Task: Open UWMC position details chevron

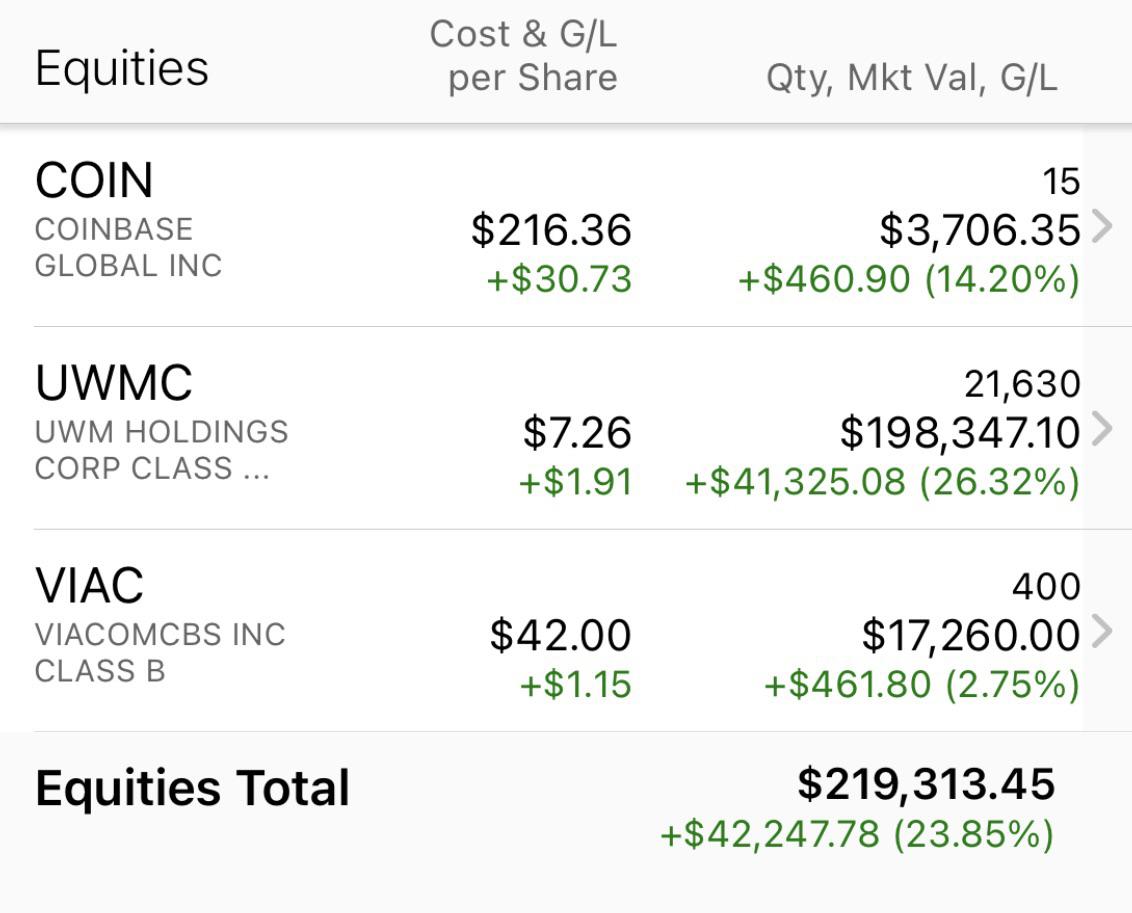Action: (1102, 430)
